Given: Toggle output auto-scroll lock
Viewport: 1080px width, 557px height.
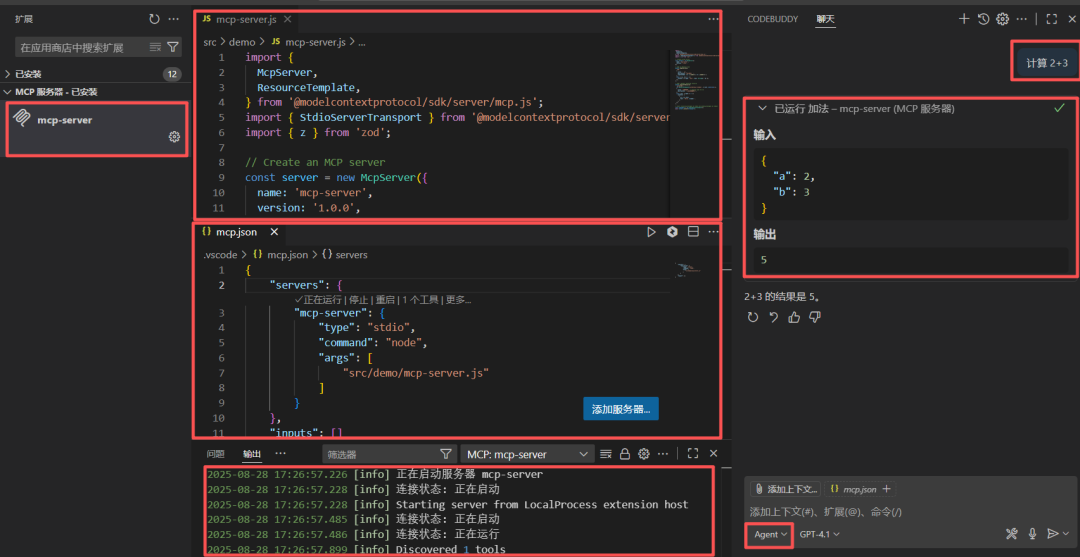Looking at the screenshot, I should click(x=625, y=454).
